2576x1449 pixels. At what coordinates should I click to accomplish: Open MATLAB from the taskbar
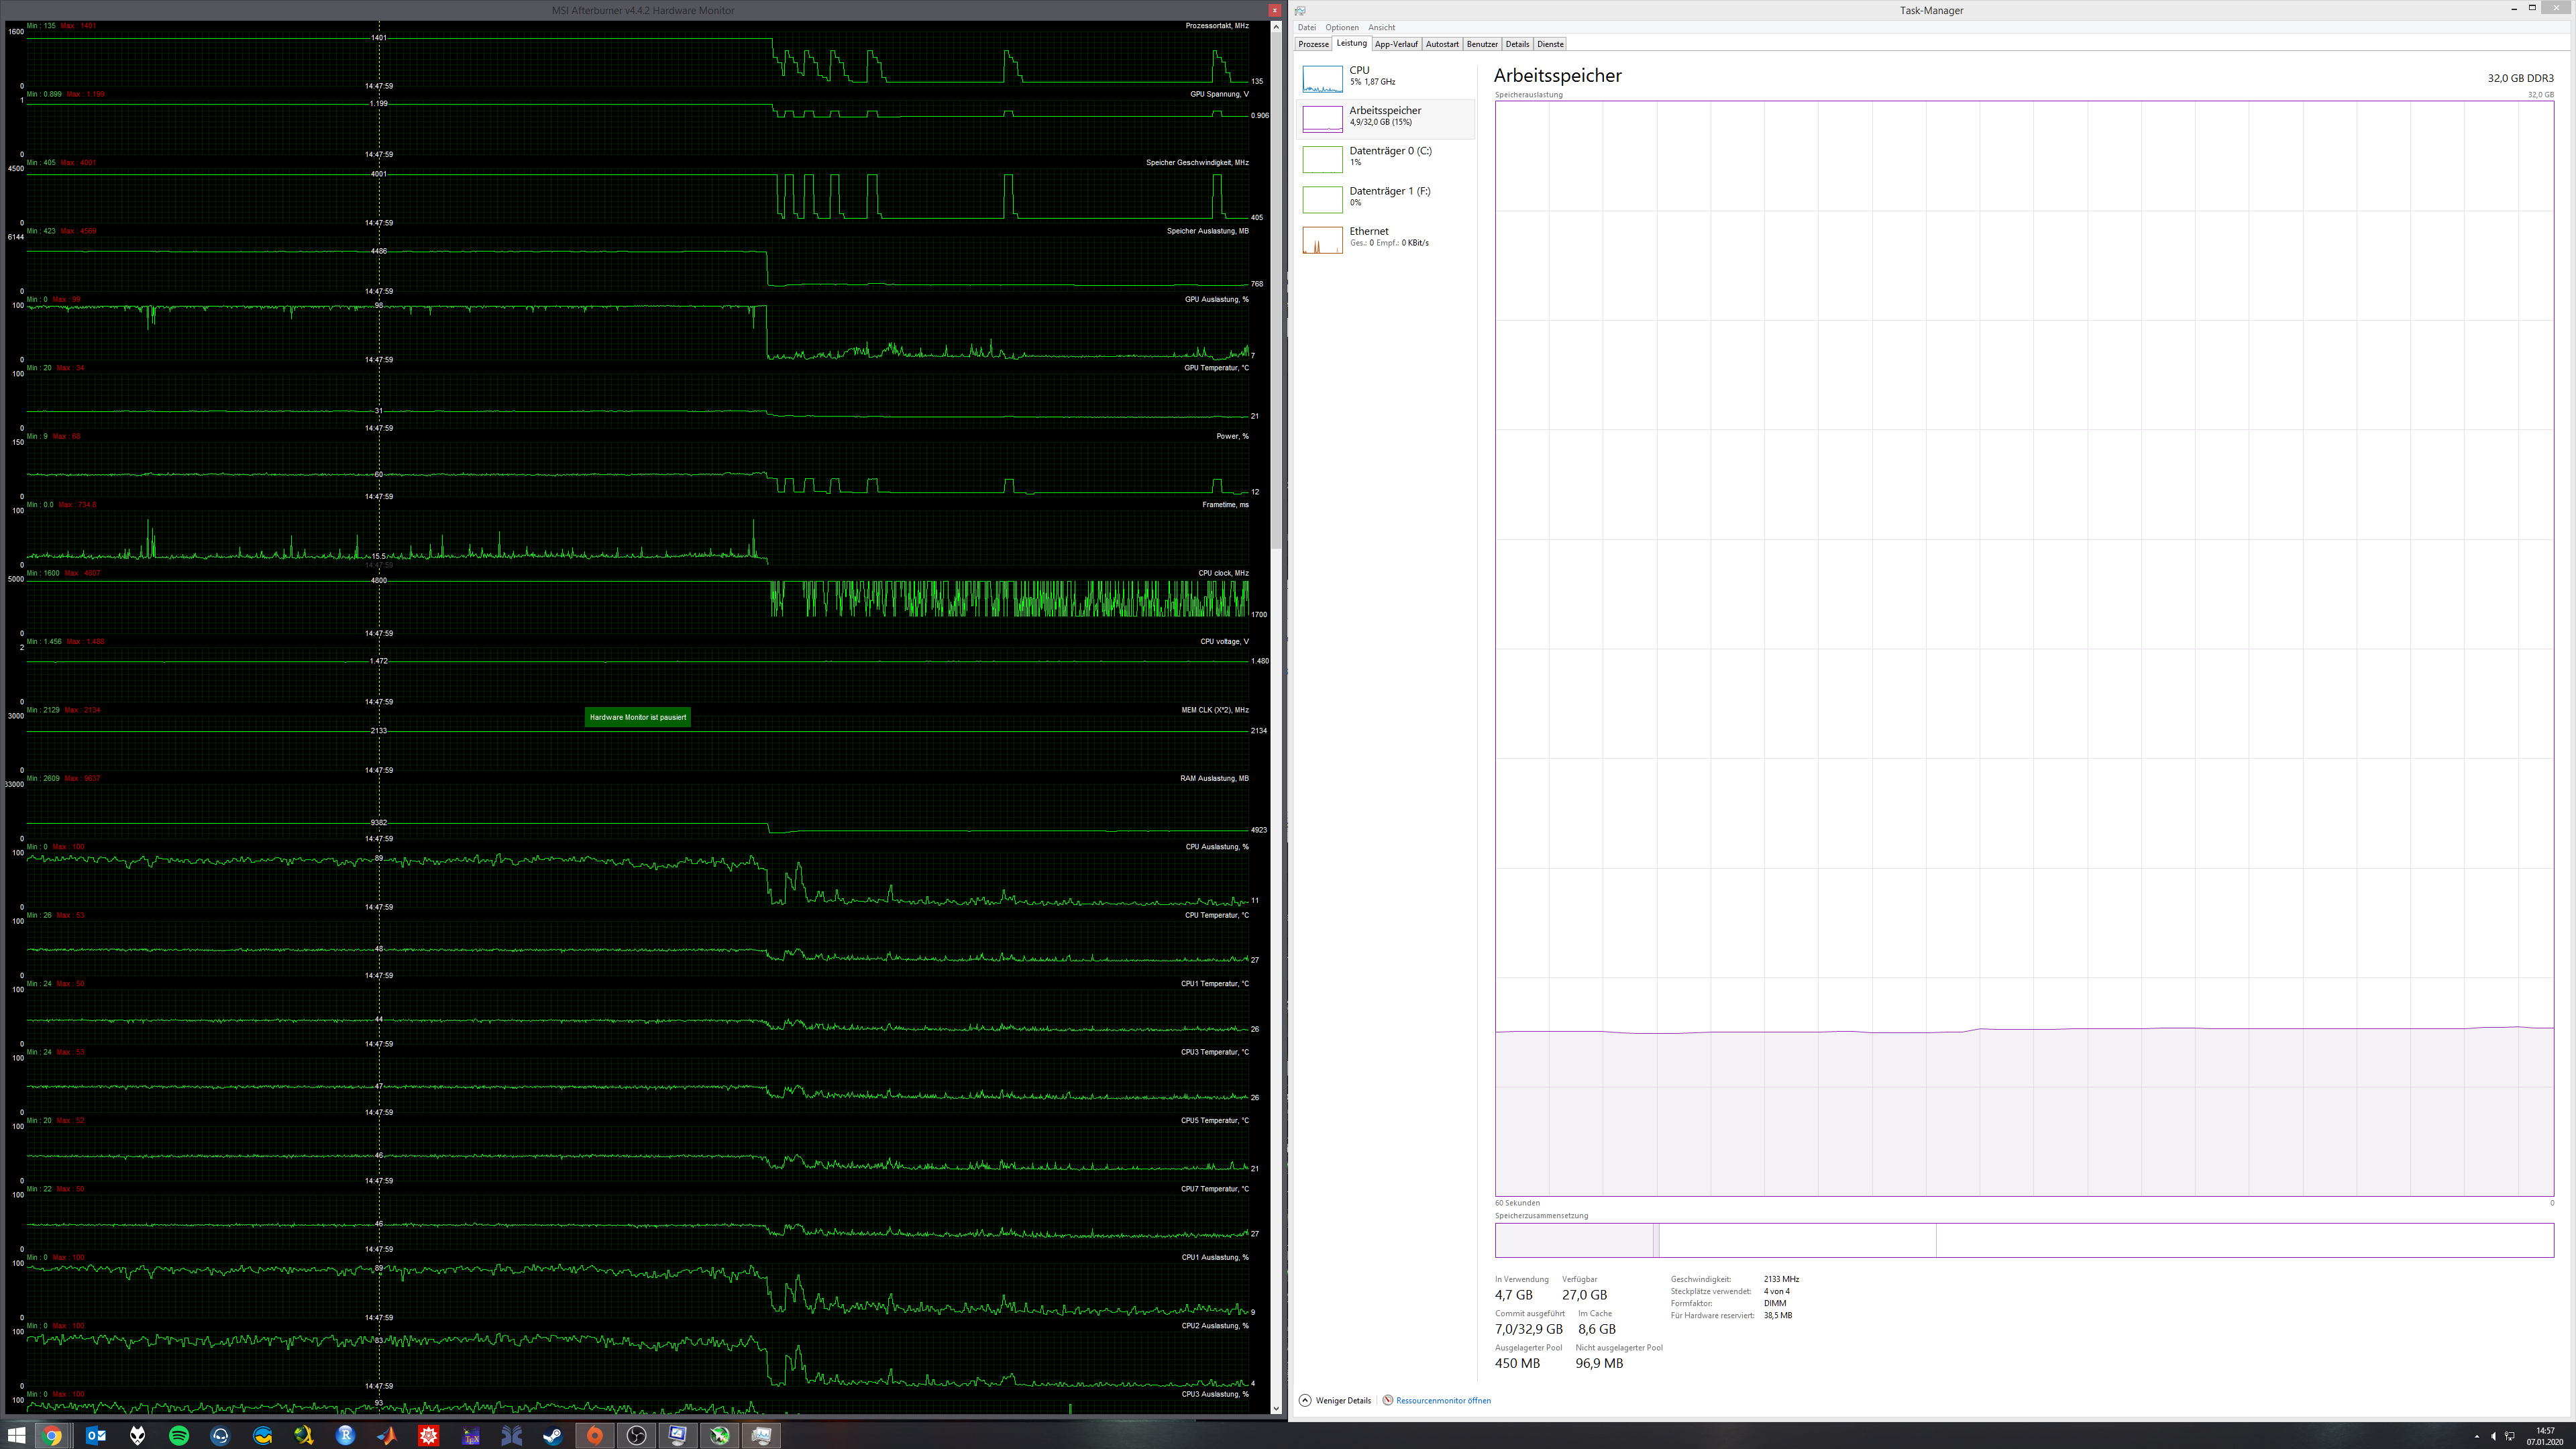pyautogui.click(x=387, y=1436)
